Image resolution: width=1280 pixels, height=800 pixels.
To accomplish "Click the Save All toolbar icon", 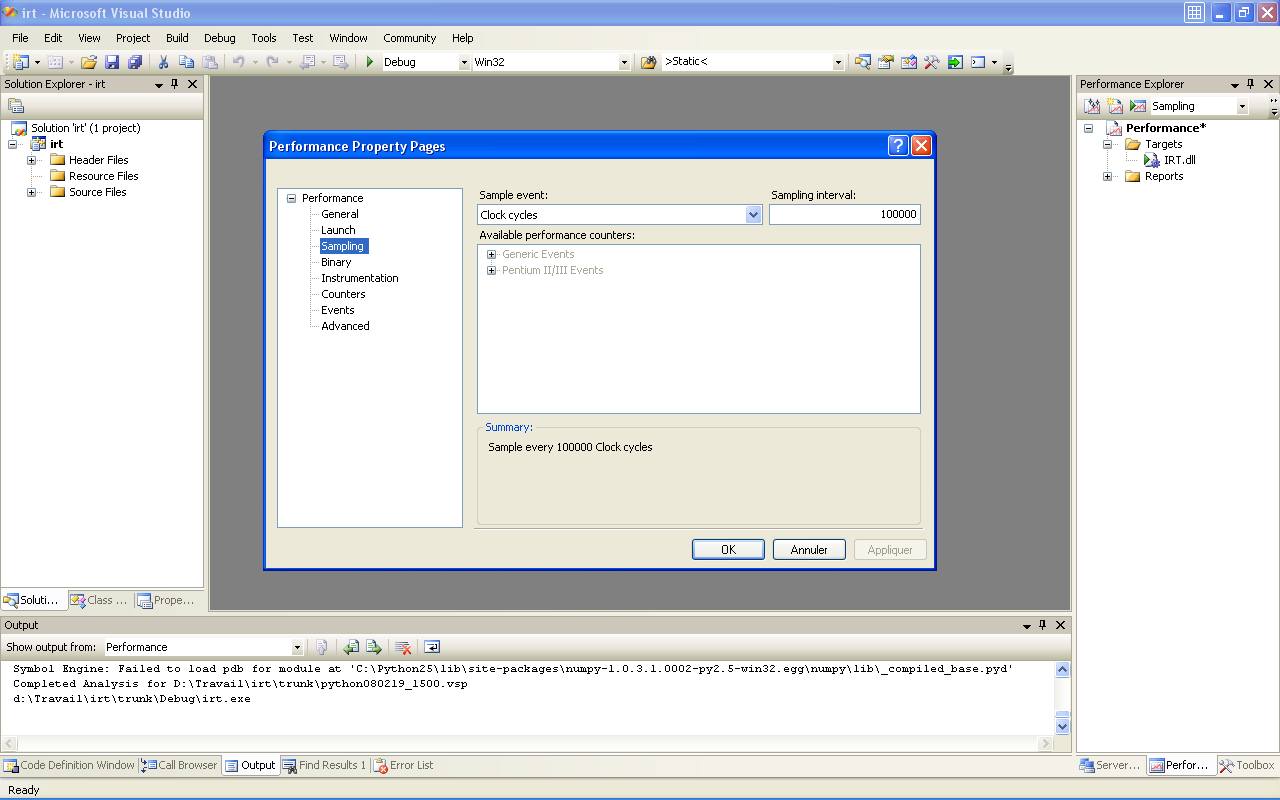I will 134,62.
